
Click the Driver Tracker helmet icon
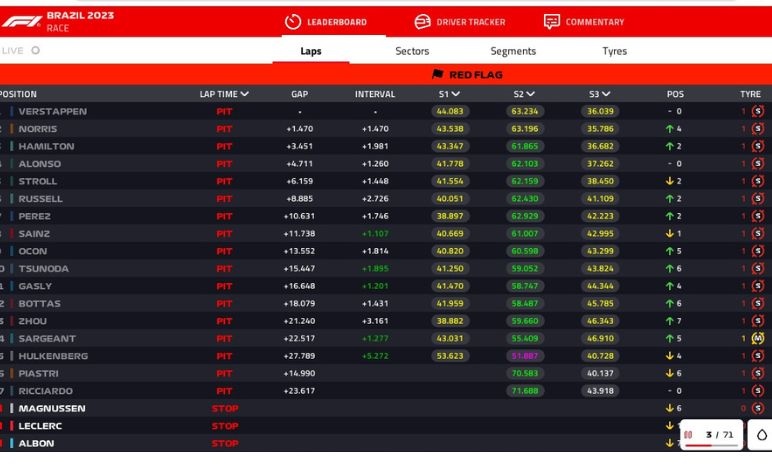pyautogui.click(x=422, y=22)
